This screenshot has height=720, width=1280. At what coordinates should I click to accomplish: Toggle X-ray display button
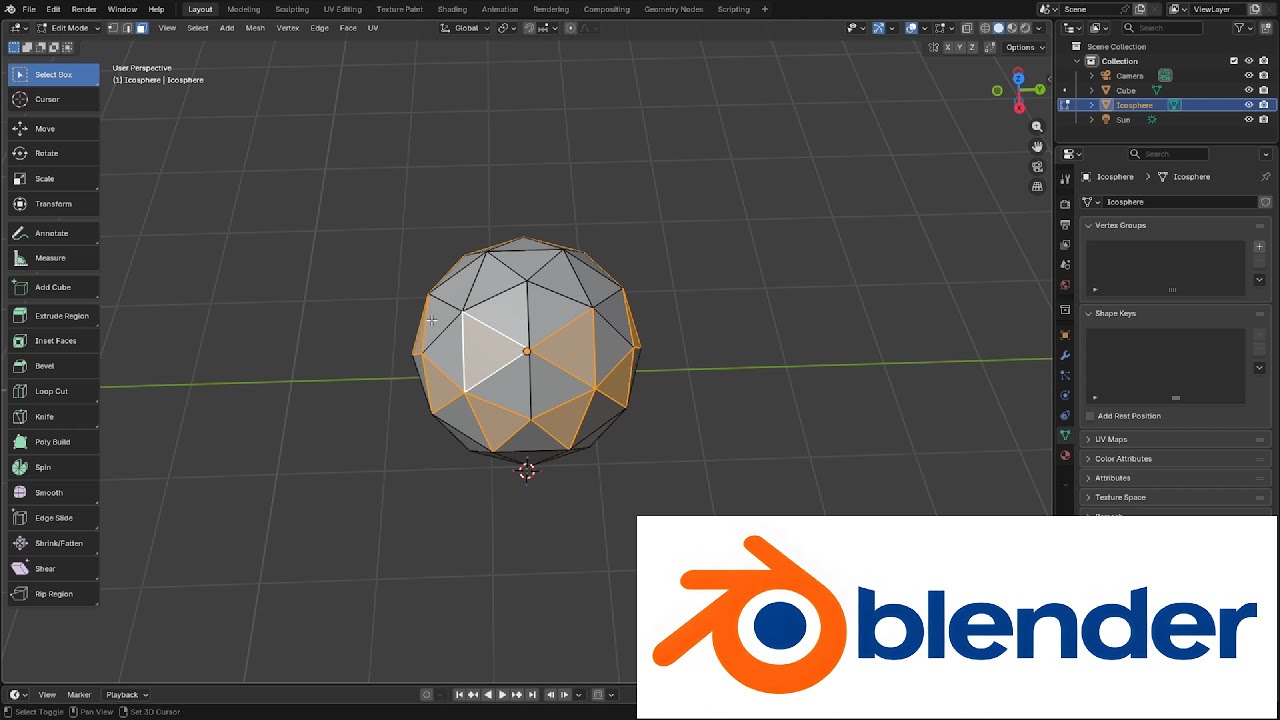[967, 28]
